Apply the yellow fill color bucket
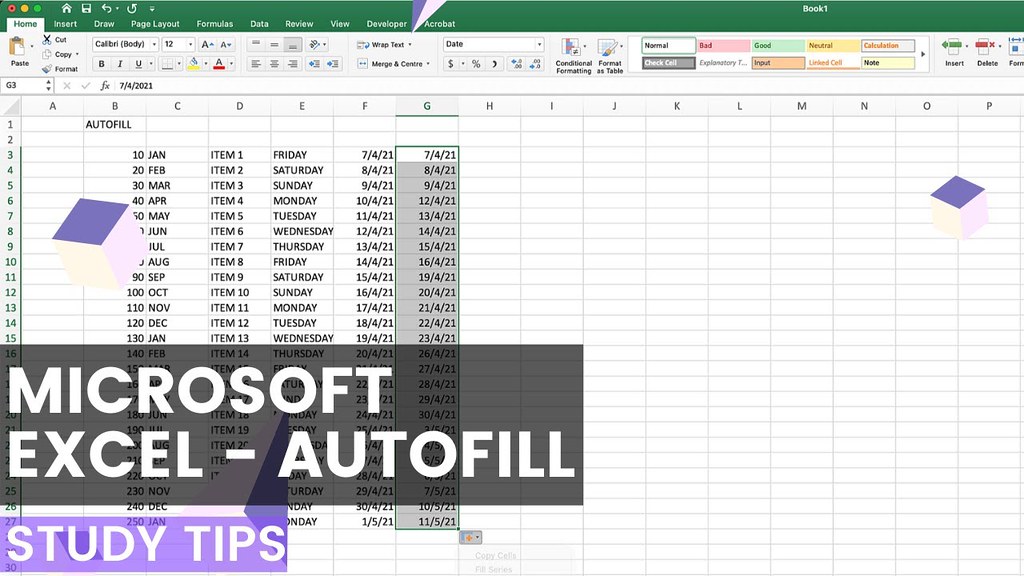Viewport: 1024px width, 576px height. click(193, 64)
